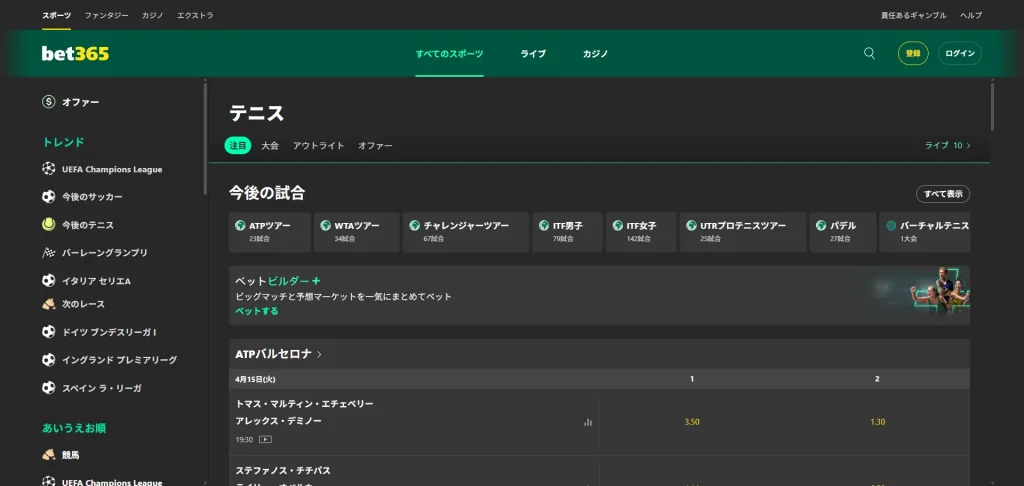Image resolution: width=1024 pixels, height=486 pixels.
Task: Click the bet365 logo
Action: (75, 54)
